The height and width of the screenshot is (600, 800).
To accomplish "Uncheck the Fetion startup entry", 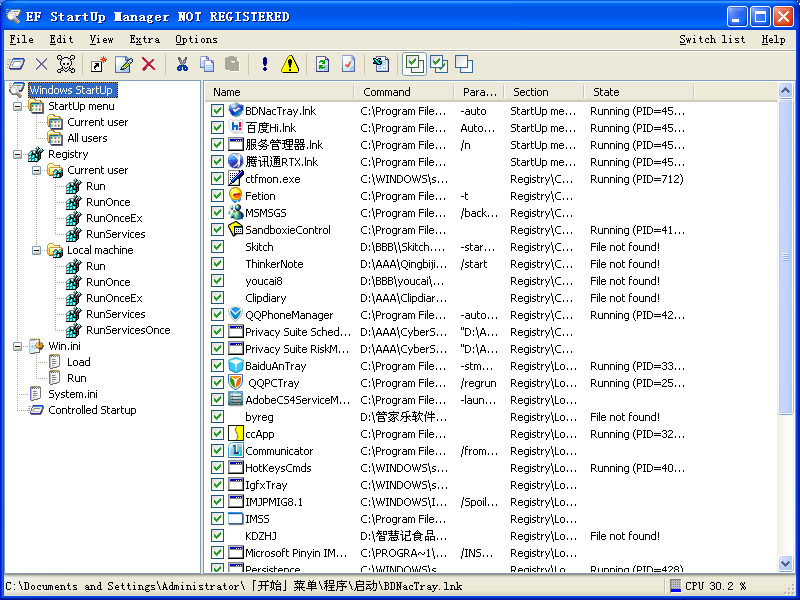I will click(218, 196).
